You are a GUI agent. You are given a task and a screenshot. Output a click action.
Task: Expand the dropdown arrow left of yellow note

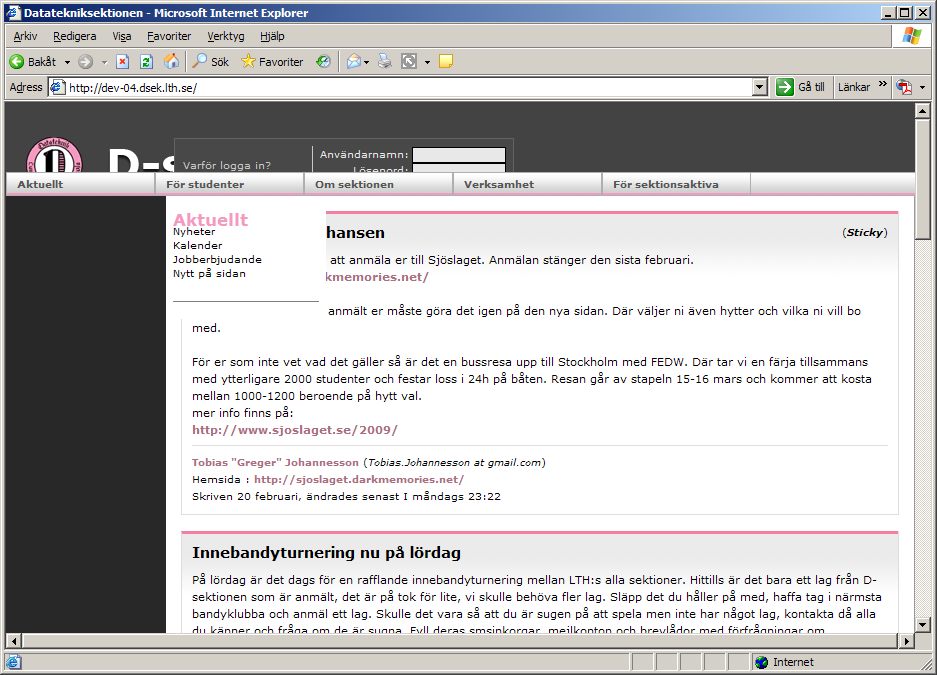tap(427, 62)
